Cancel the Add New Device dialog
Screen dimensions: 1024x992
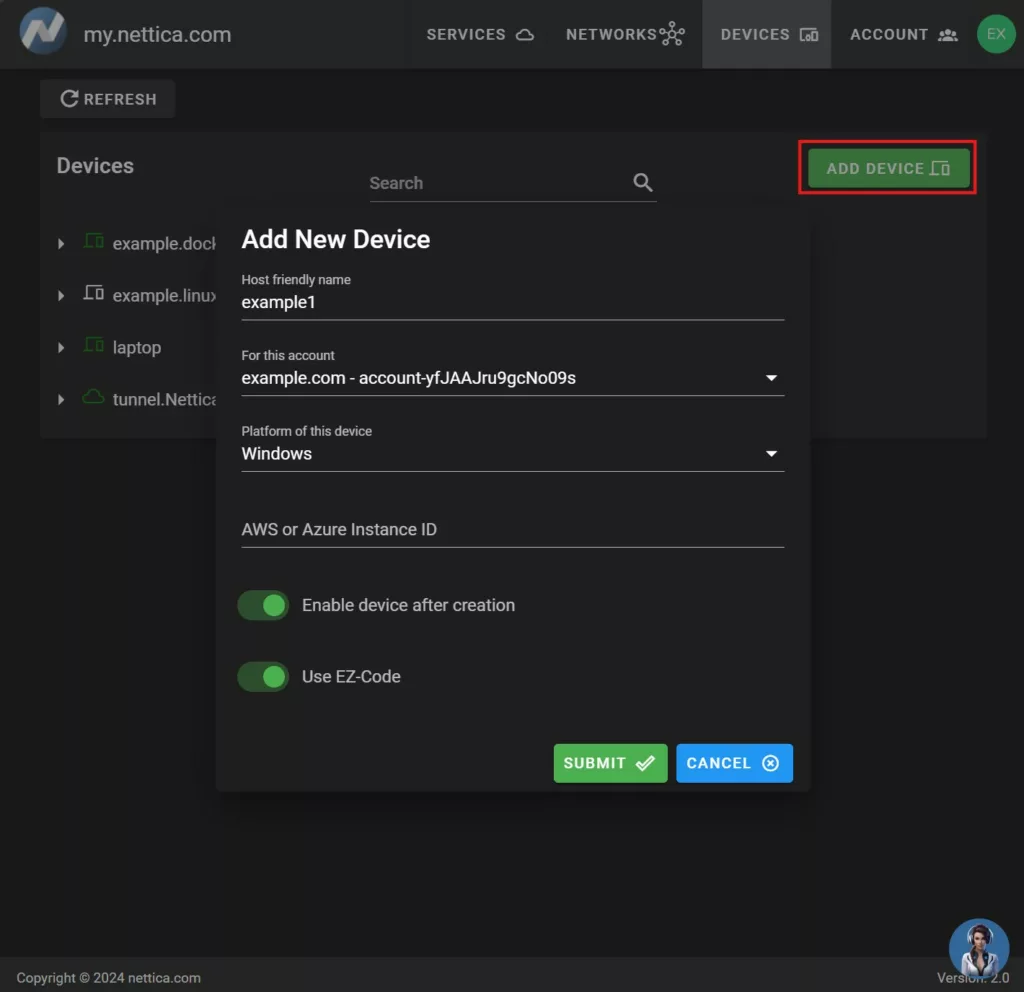[x=733, y=763]
